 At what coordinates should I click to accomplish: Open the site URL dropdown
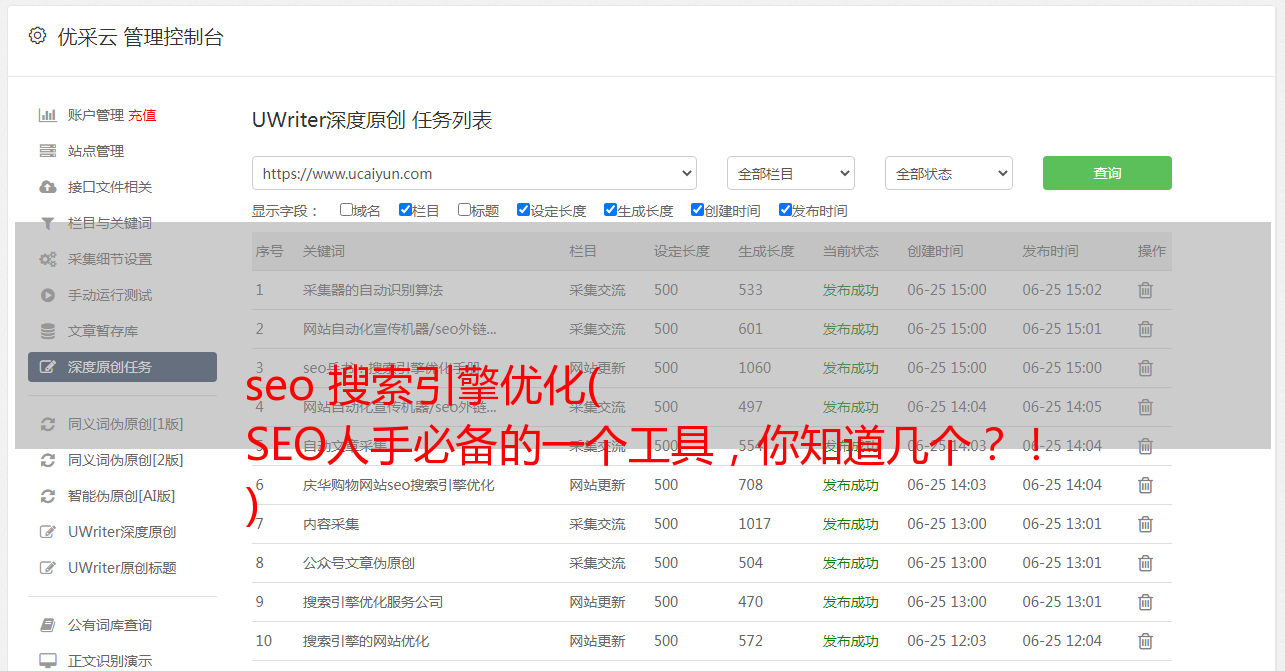tap(474, 173)
